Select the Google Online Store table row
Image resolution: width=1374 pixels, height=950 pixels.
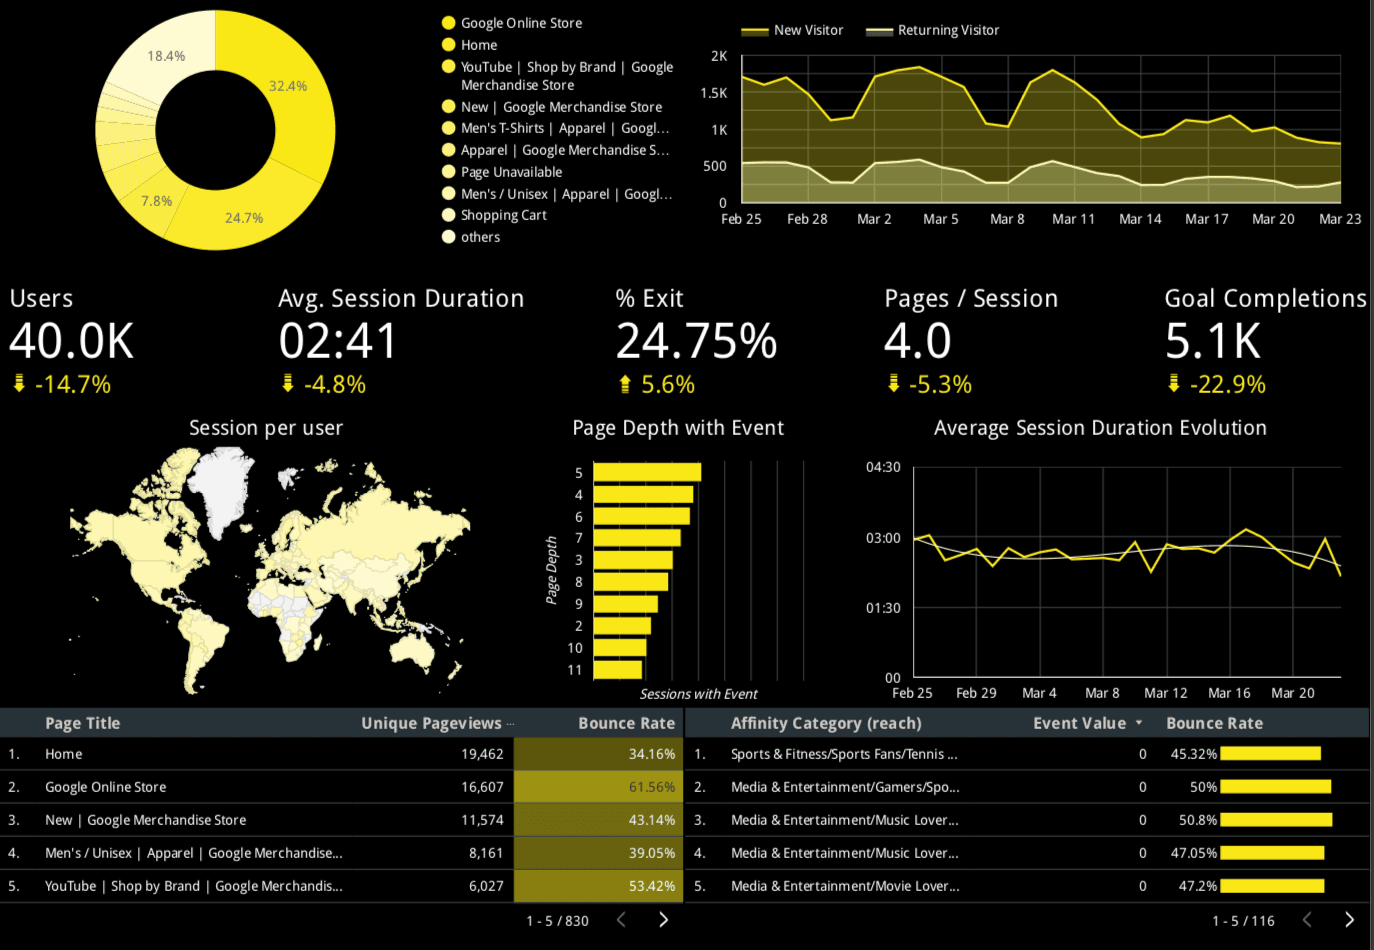(x=341, y=787)
